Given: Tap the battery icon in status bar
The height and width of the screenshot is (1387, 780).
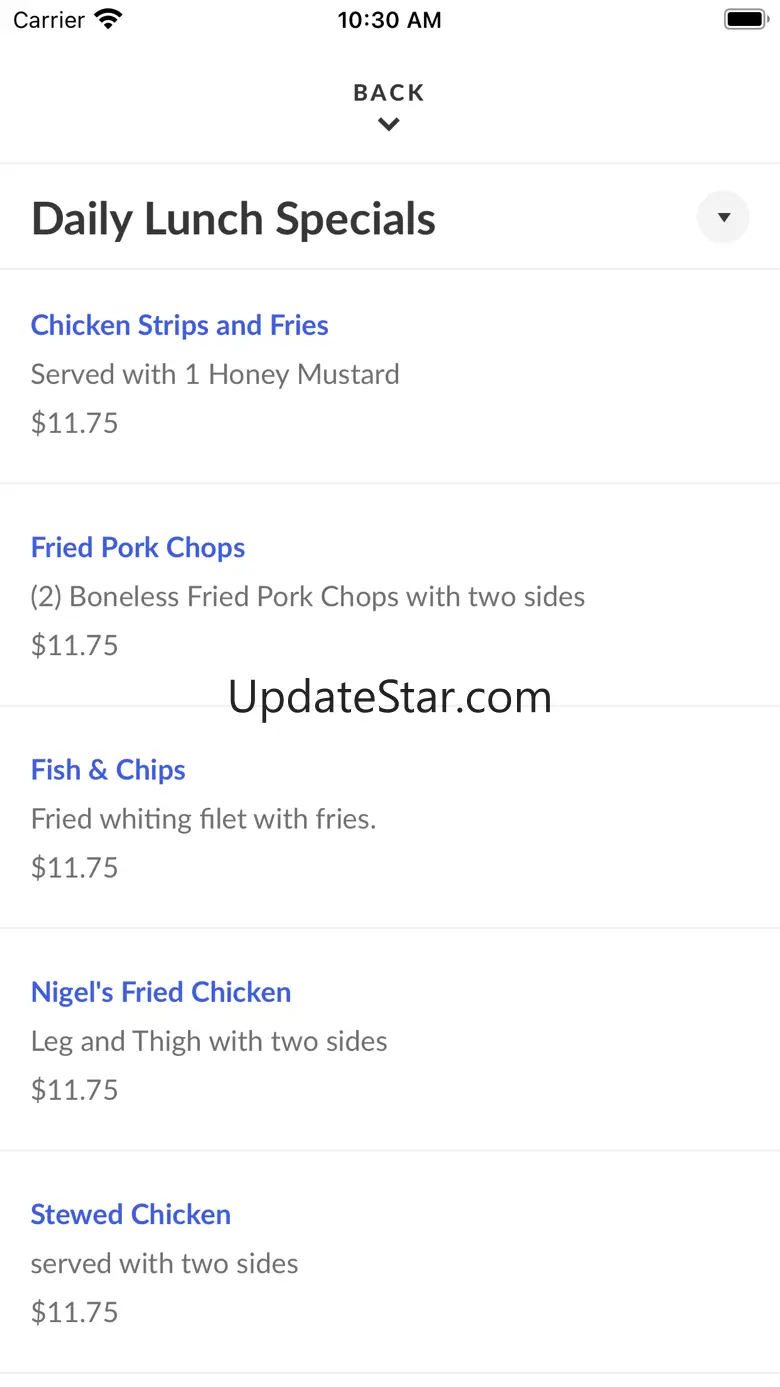Looking at the screenshot, I should click(744, 19).
